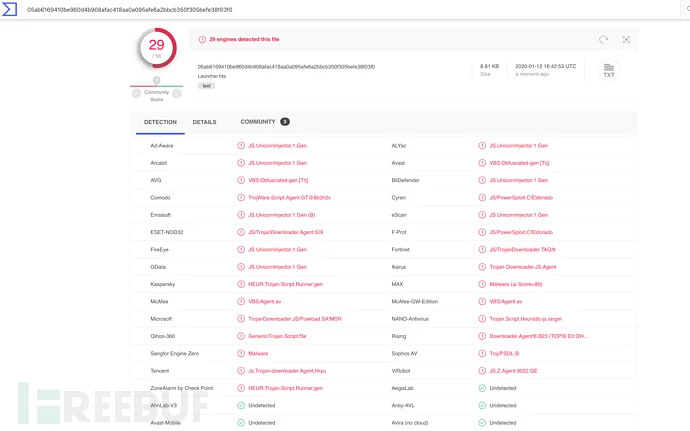Vote down with left community score button
This screenshot has height=431, width=690.
(136, 93)
